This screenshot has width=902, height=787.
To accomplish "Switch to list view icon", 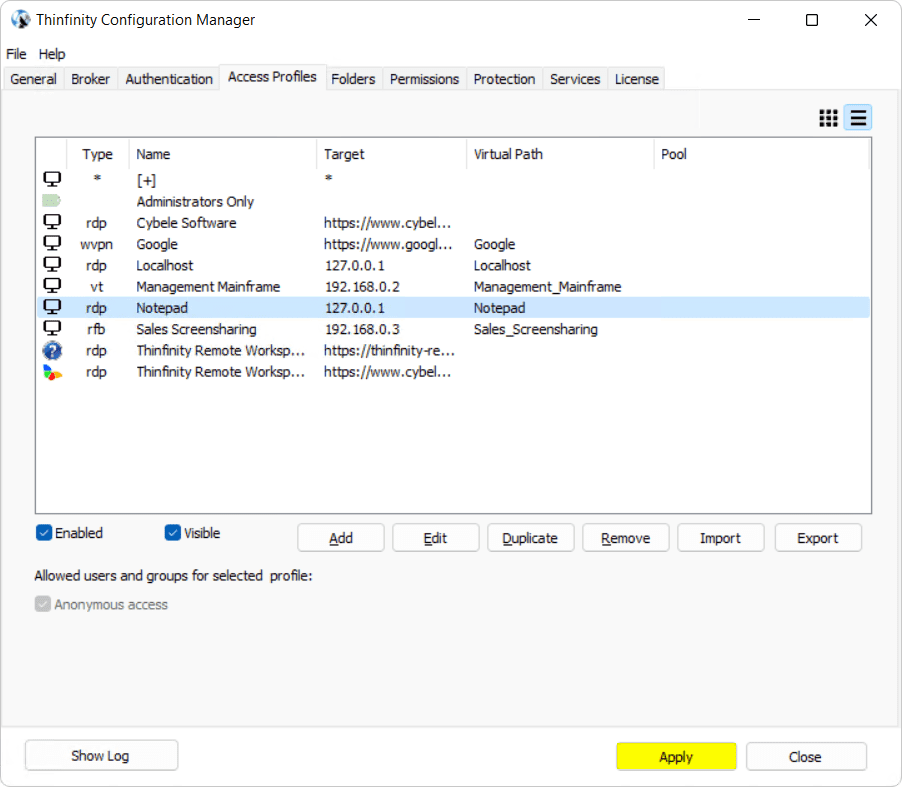I will point(858,118).
